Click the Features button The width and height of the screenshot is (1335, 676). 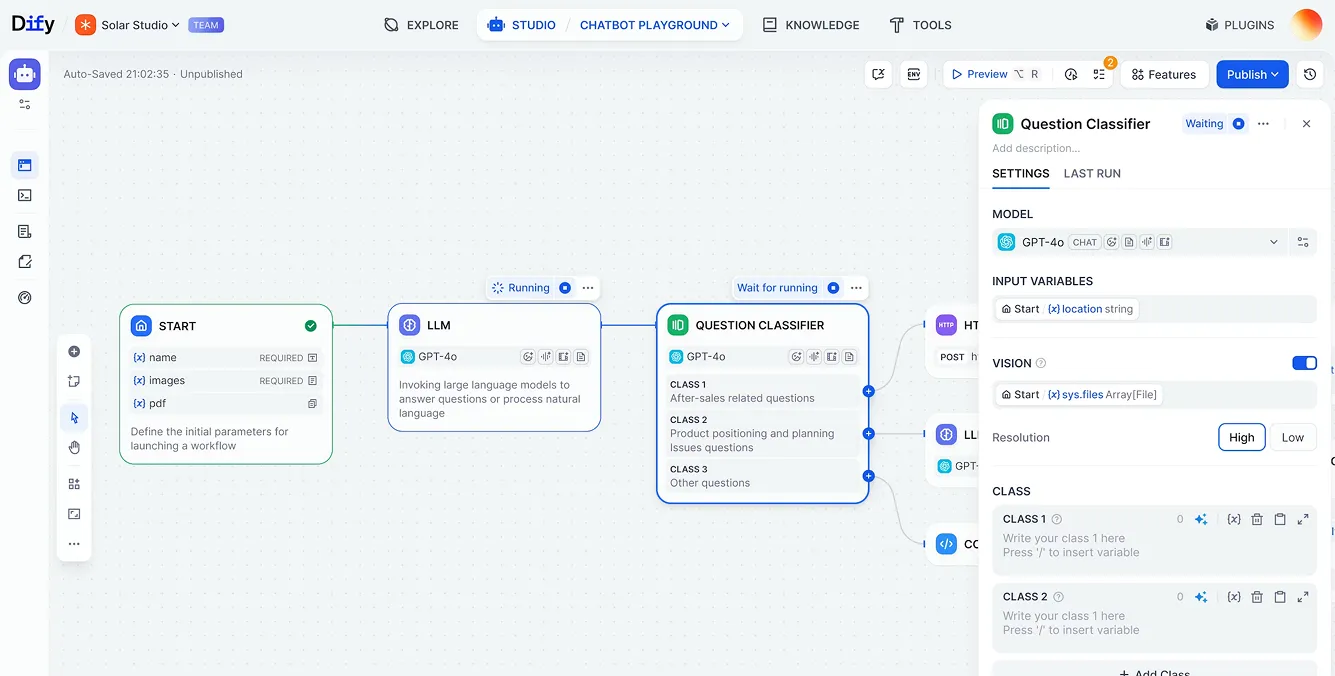coord(1163,74)
